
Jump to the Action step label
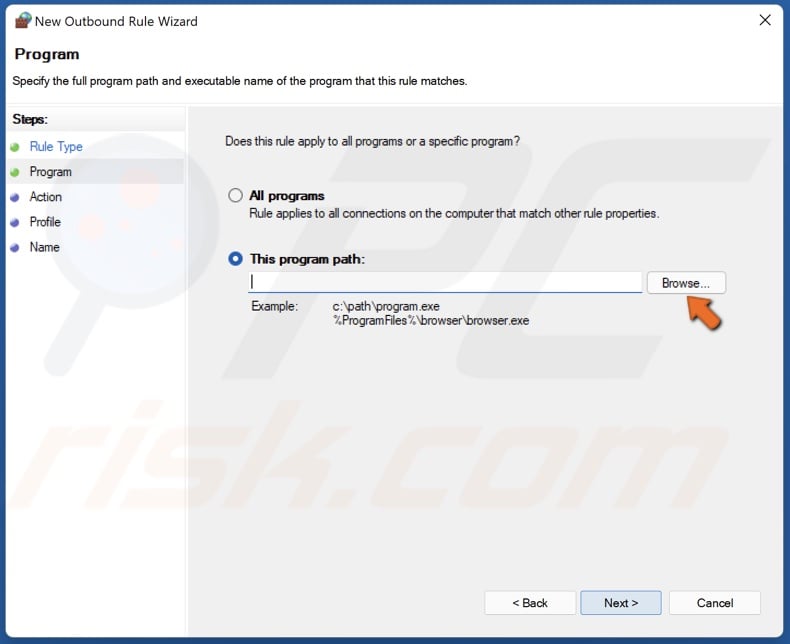46,197
